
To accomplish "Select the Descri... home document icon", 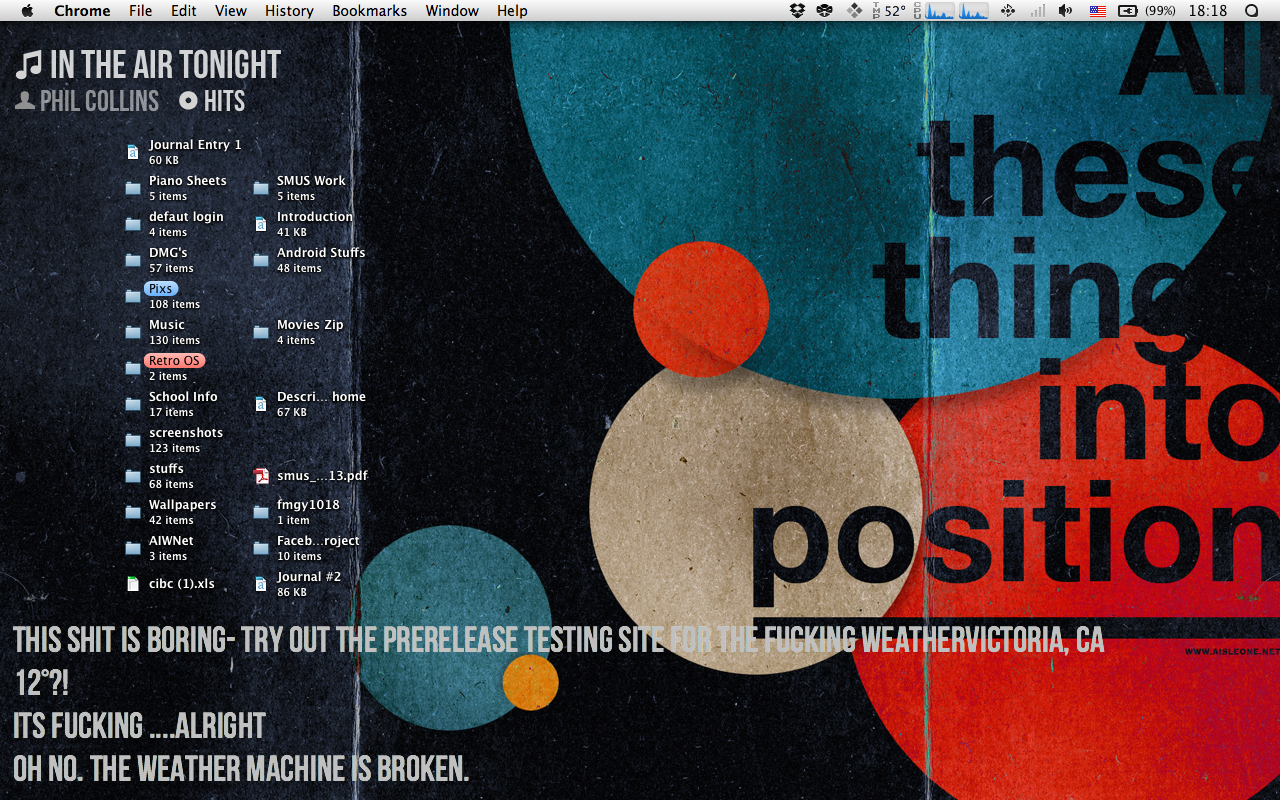I will tap(260, 404).
